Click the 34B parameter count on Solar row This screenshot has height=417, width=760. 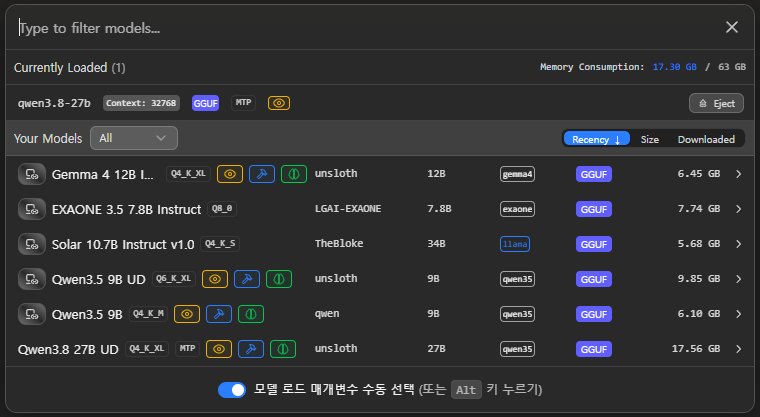[x=436, y=243]
